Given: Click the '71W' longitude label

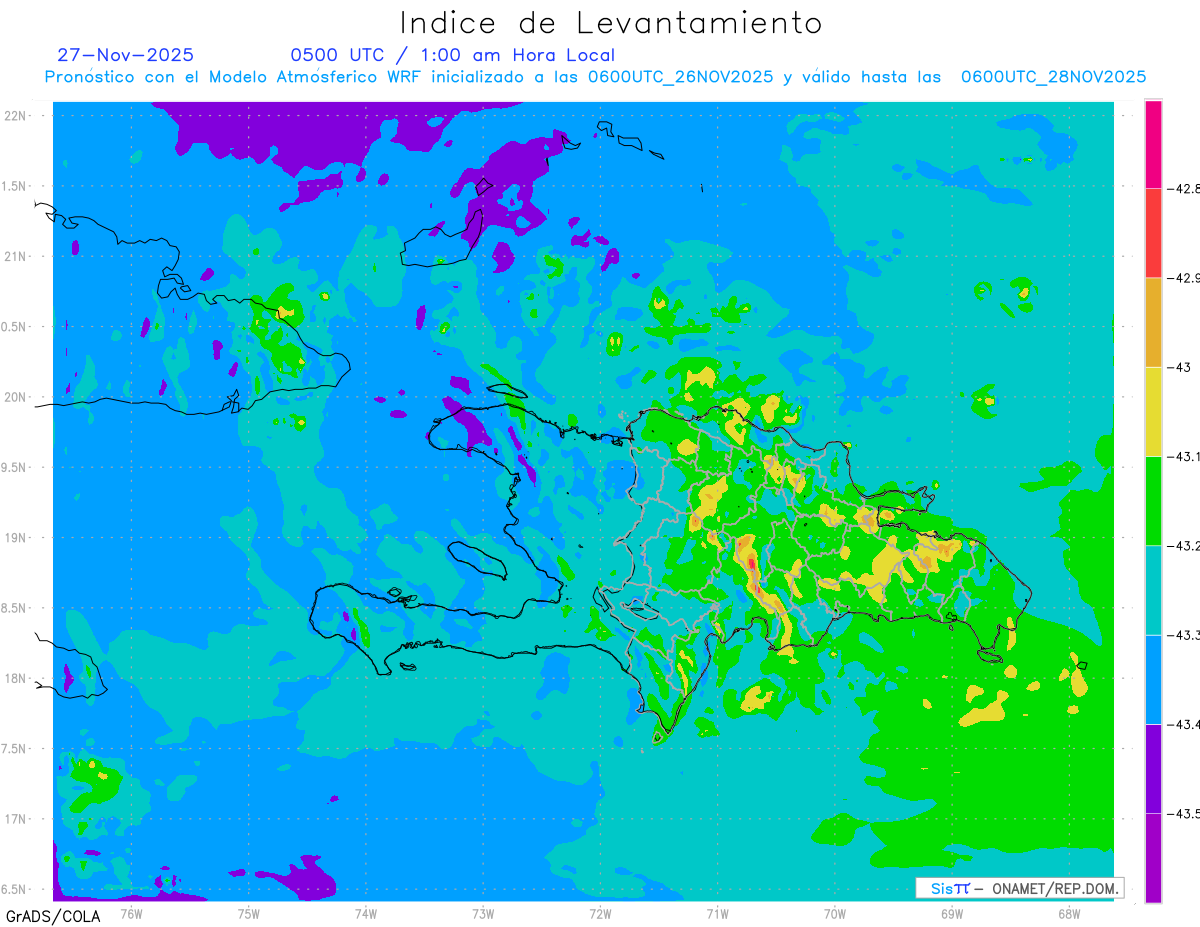Looking at the screenshot, I should point(717,913).
